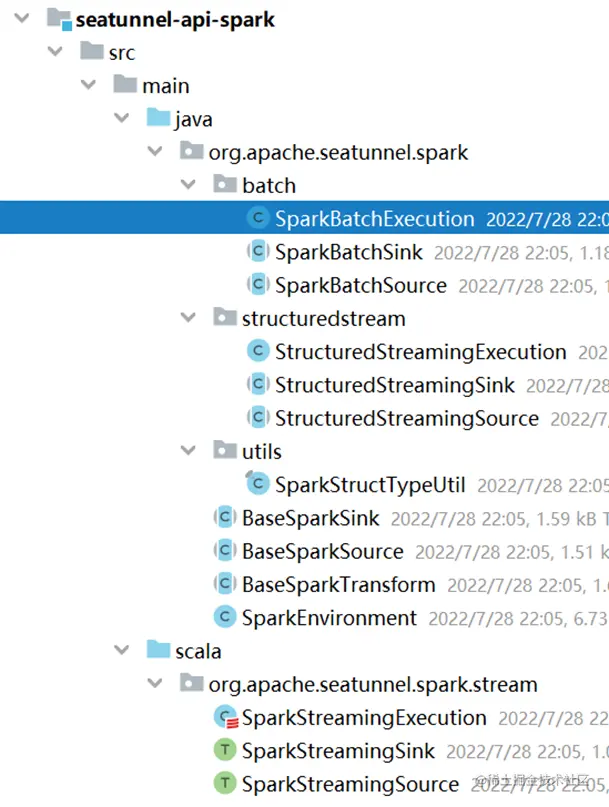Select the scala folder label
This screenshot has height=807, width=609.
(198, 651)
